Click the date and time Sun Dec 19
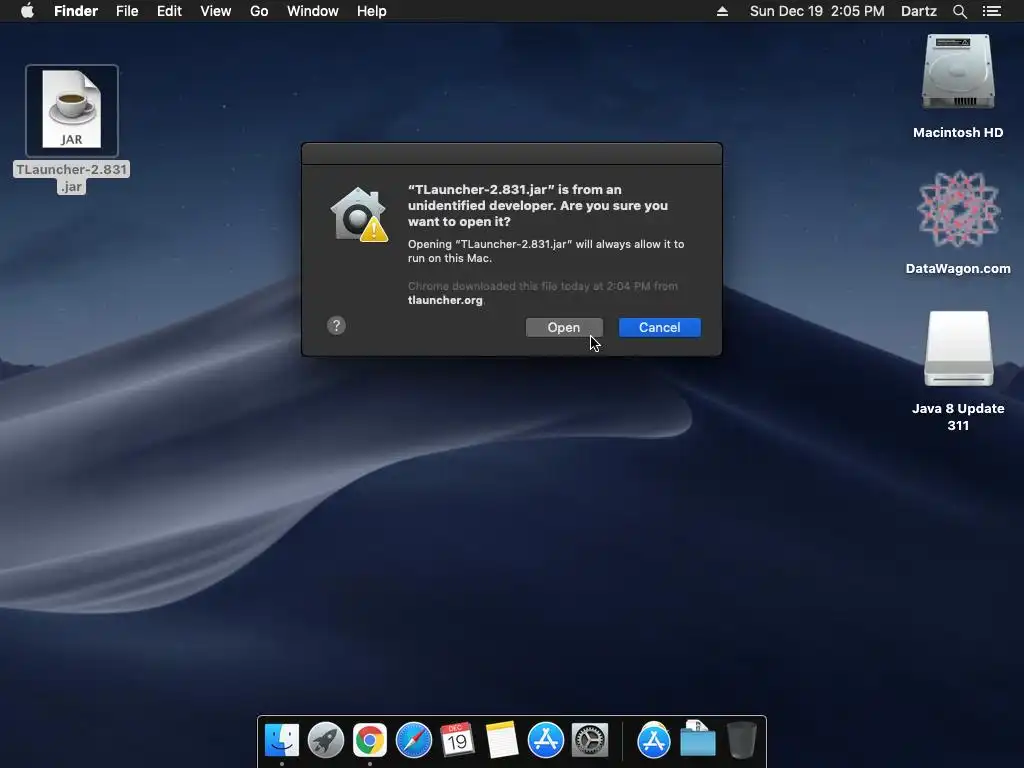 [817, 11]
